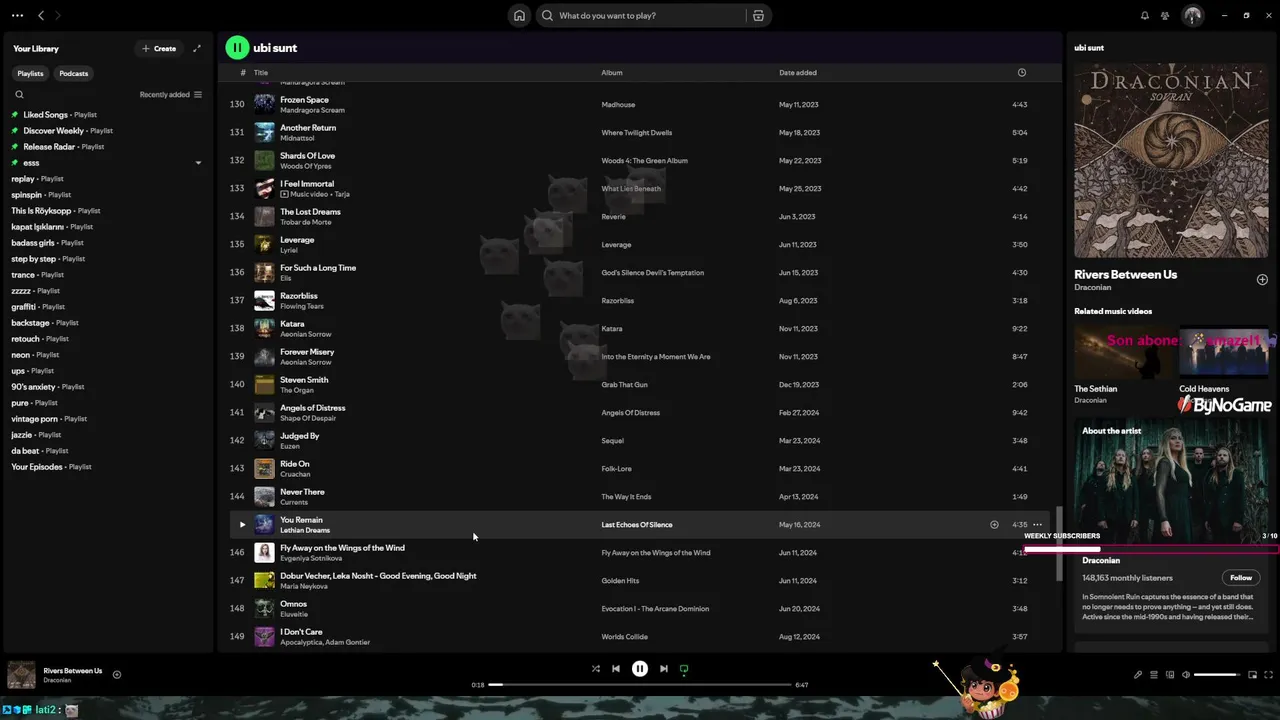Click the Create button
The image size is (1280, 720).
[x=159, y=48]
